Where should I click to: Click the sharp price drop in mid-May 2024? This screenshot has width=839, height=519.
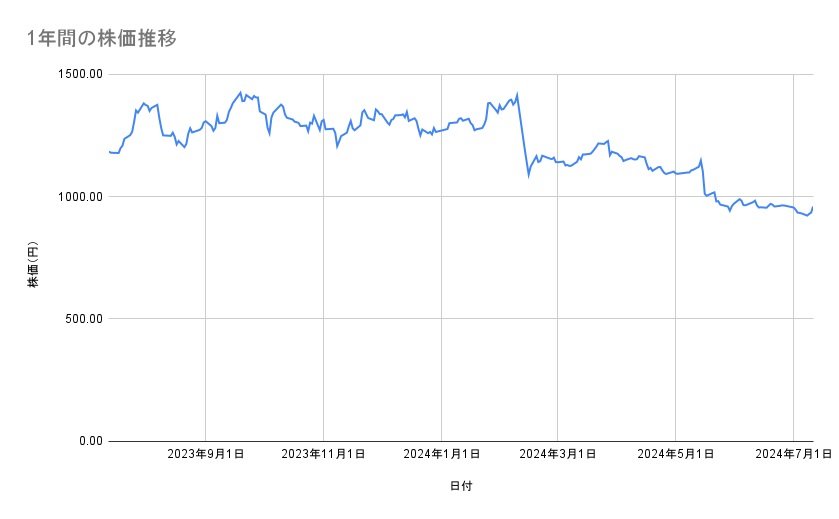click(x=703, y=178)
